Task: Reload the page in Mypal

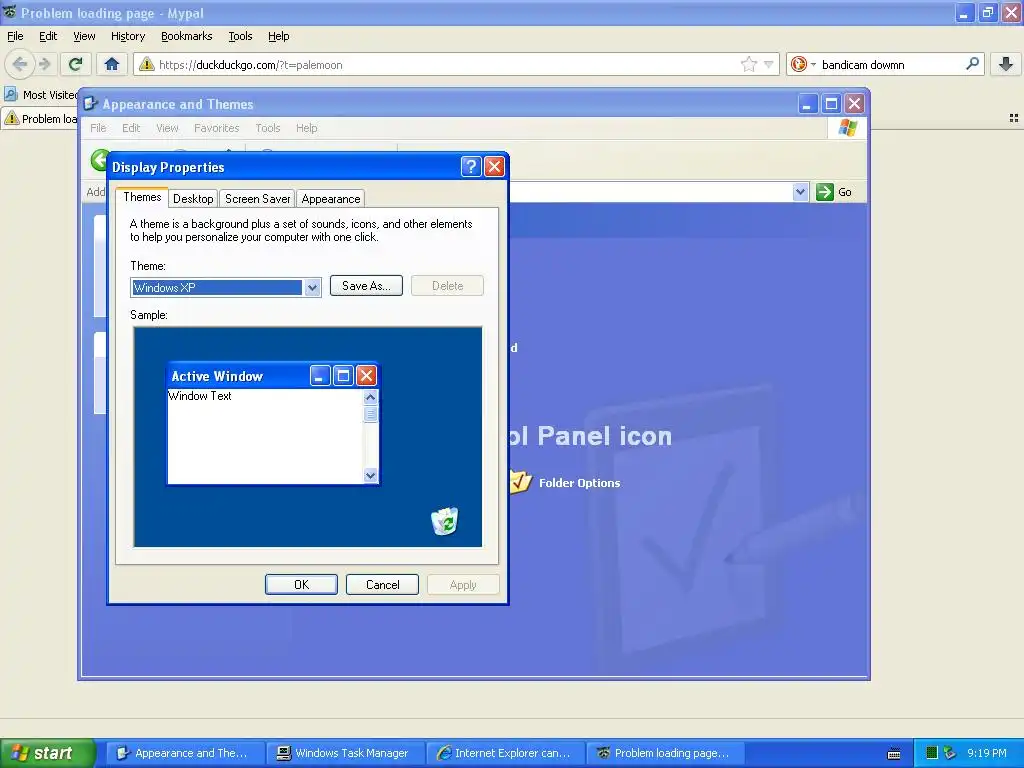Action: tap(75, 64)
